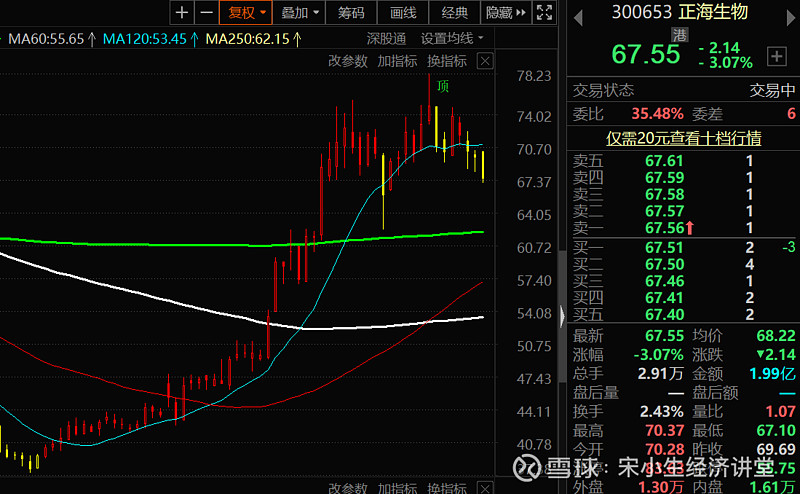Screen dimensions: 800x494
Task: Select 卖三 price 67.58
Action: pyautogui.click(x=664, y=194)
